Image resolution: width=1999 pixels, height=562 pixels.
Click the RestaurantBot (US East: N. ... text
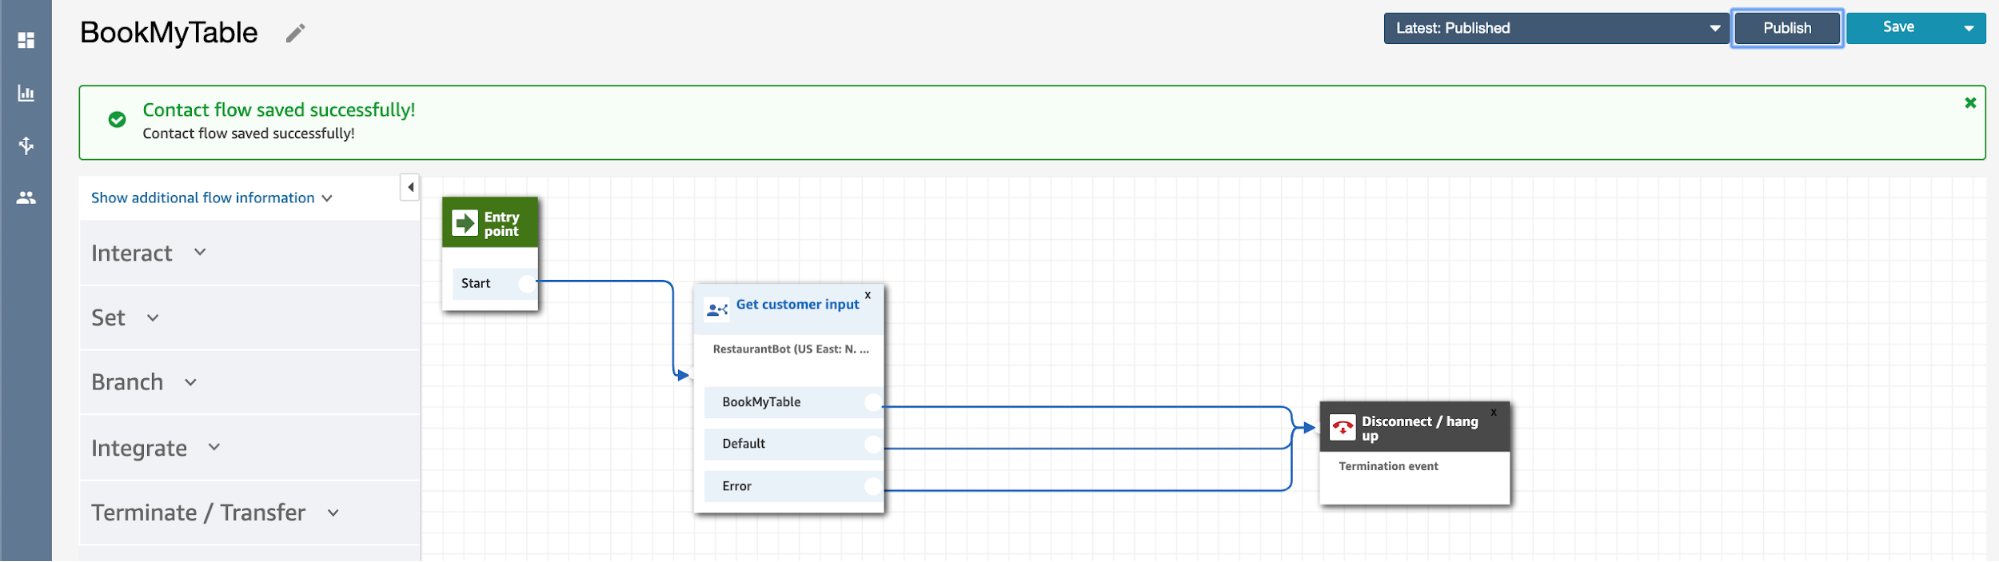pos(791,349)
